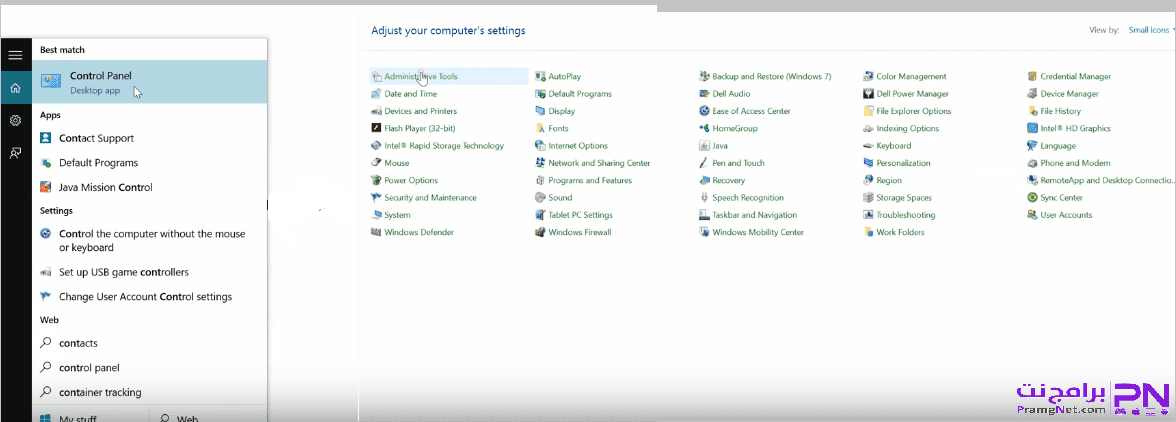Open Security and Maintenance flag icon

[x=376, y=198]
